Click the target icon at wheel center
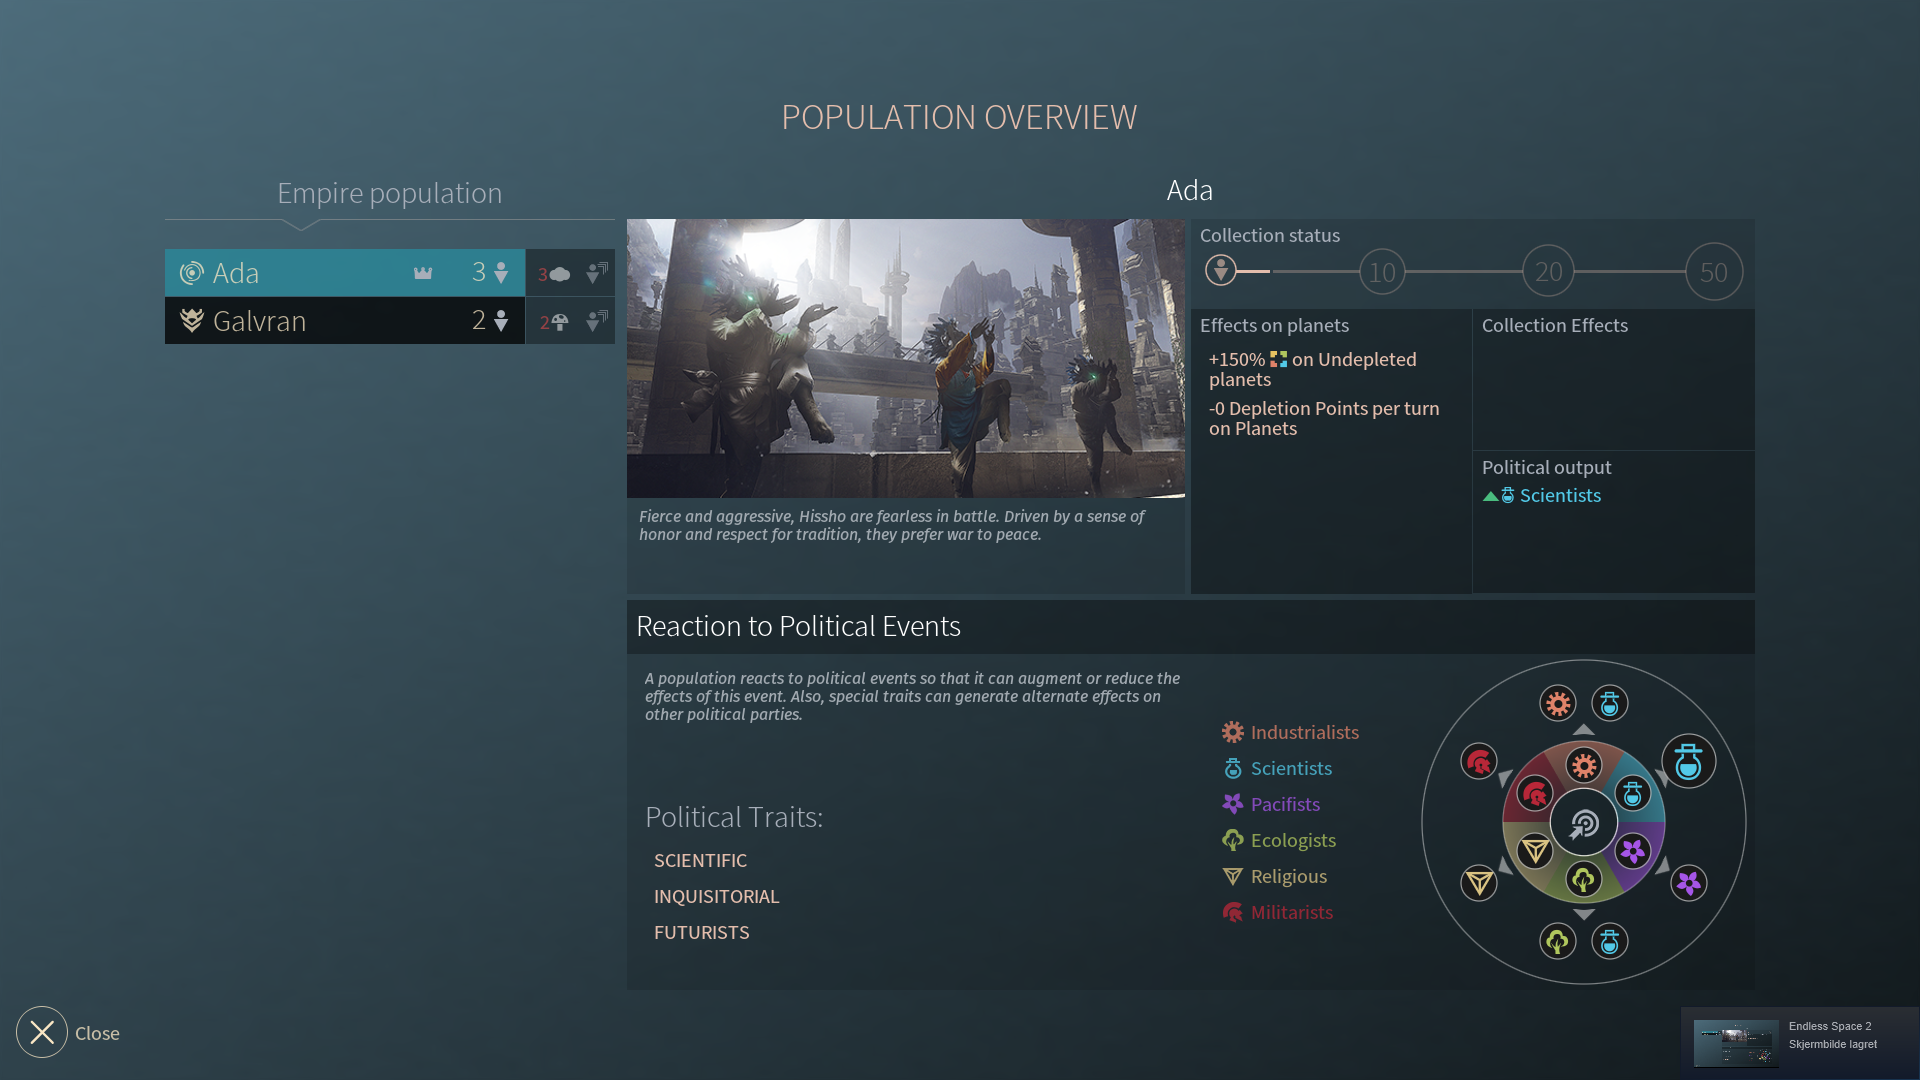Viewport: 1920px width, 1080px height. coord(1584,824)
